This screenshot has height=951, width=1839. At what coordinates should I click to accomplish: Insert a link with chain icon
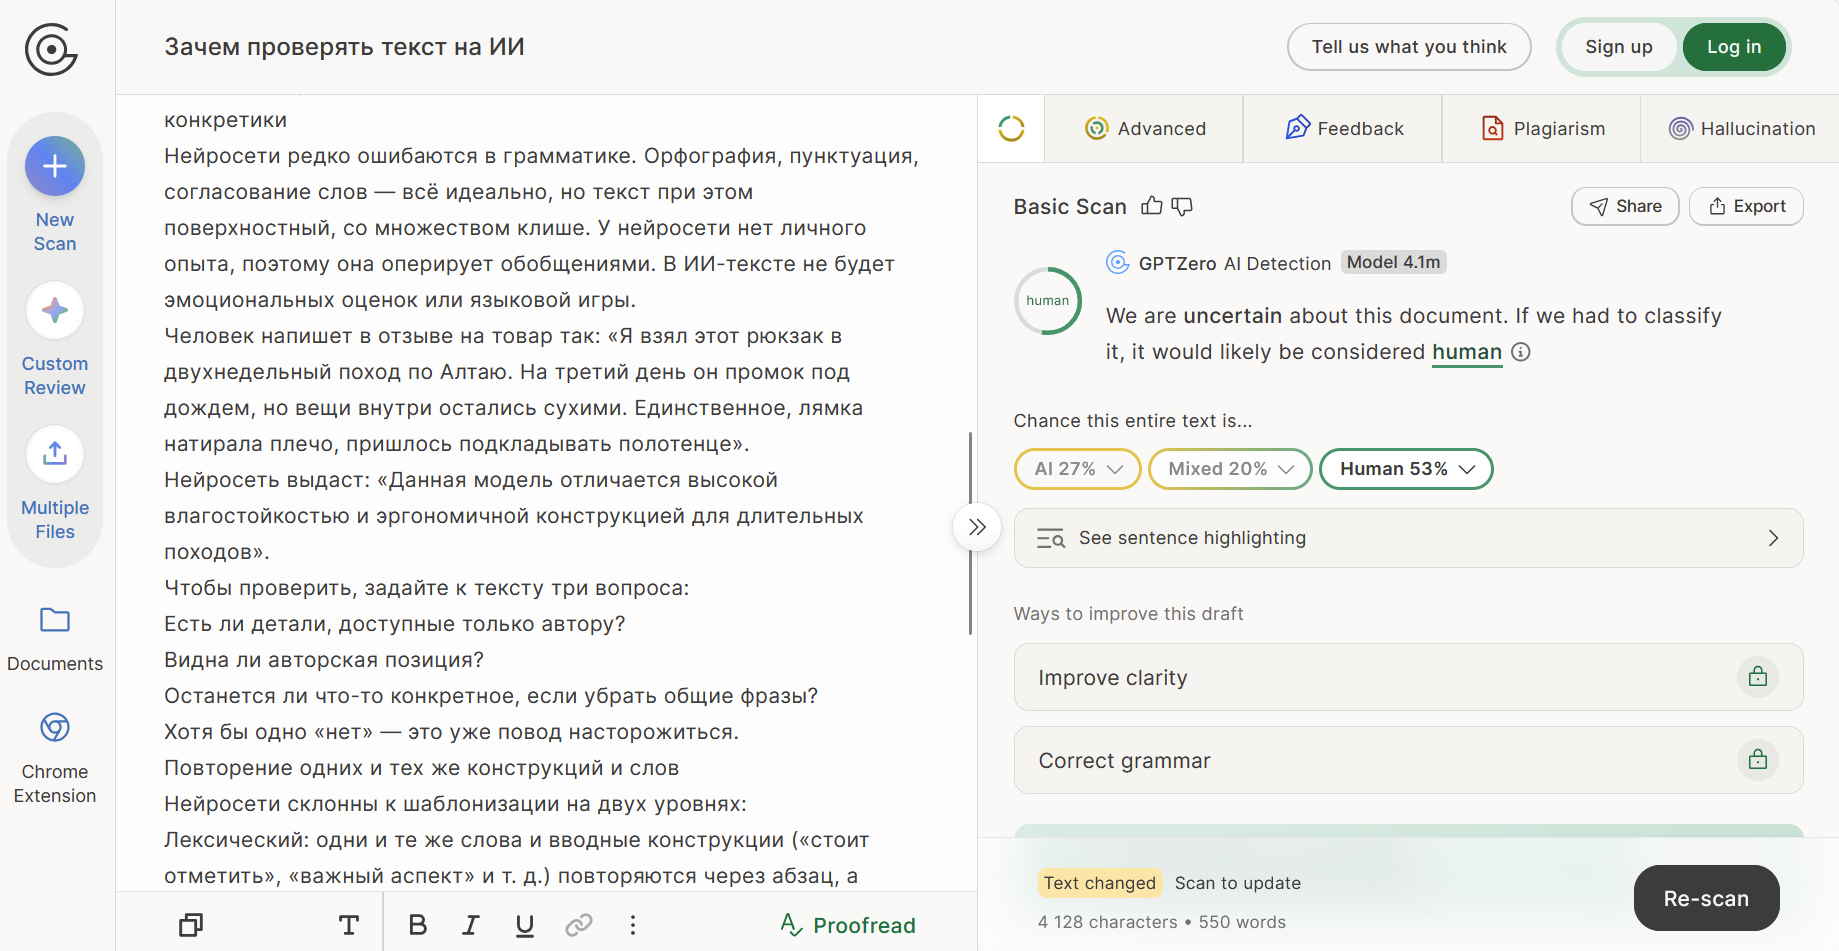579,925
